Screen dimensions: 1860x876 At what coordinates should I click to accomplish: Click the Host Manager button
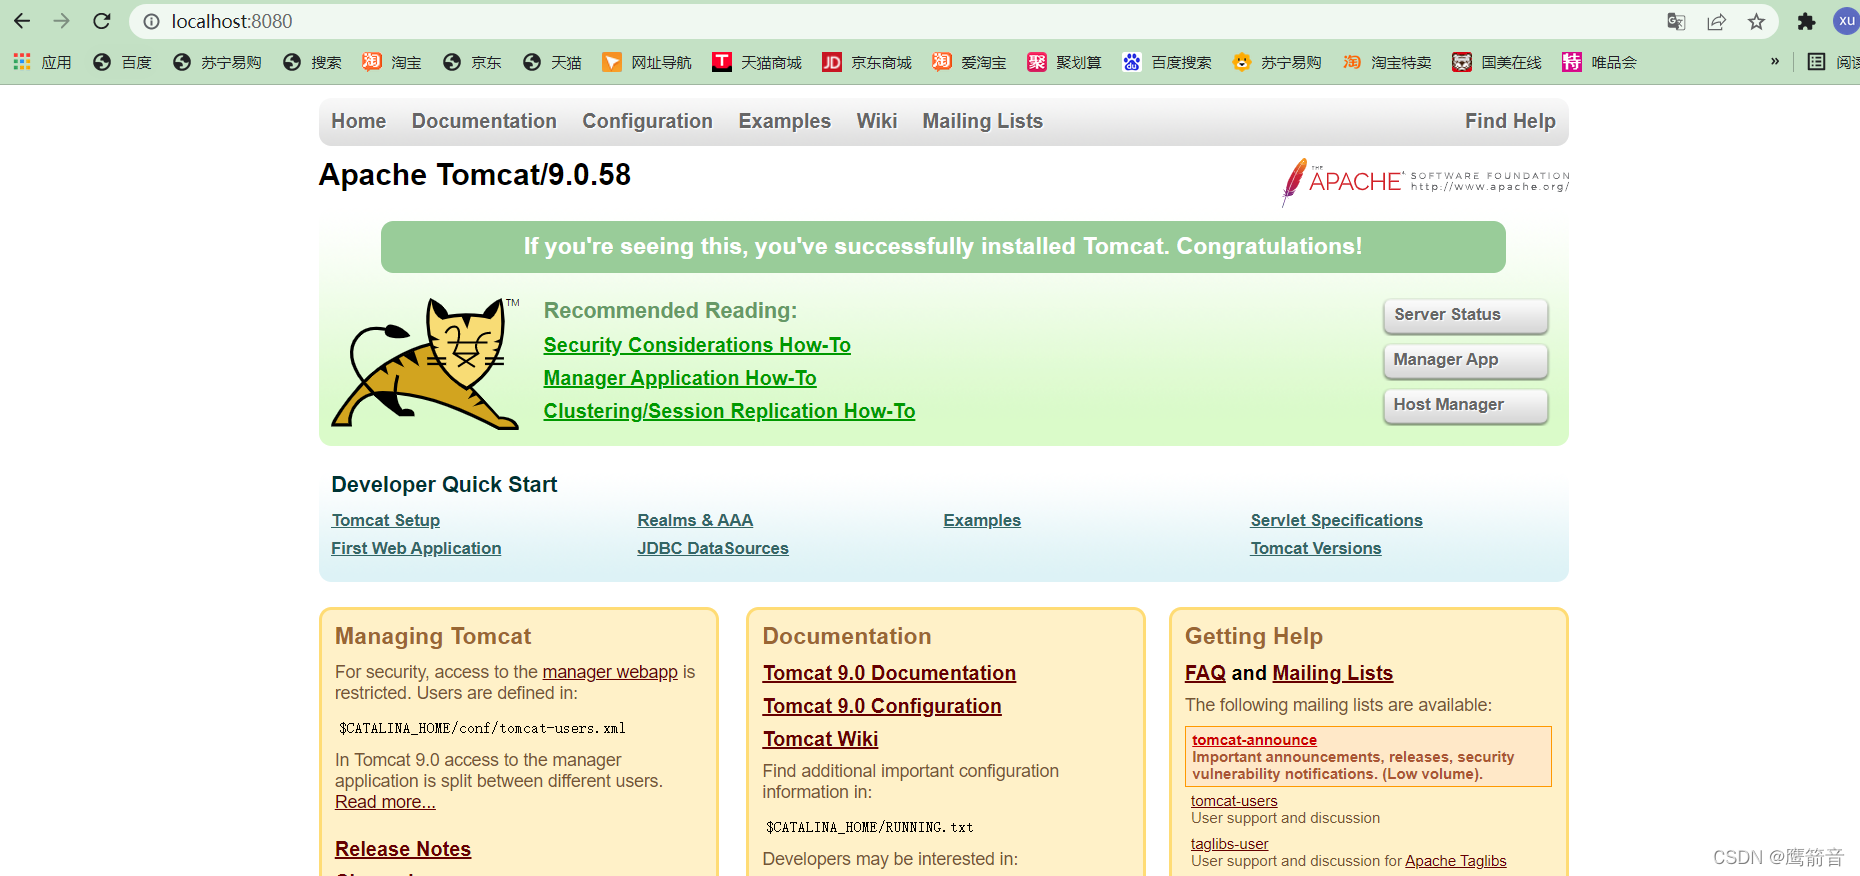pyautogui.click(x=1466, y=405)
